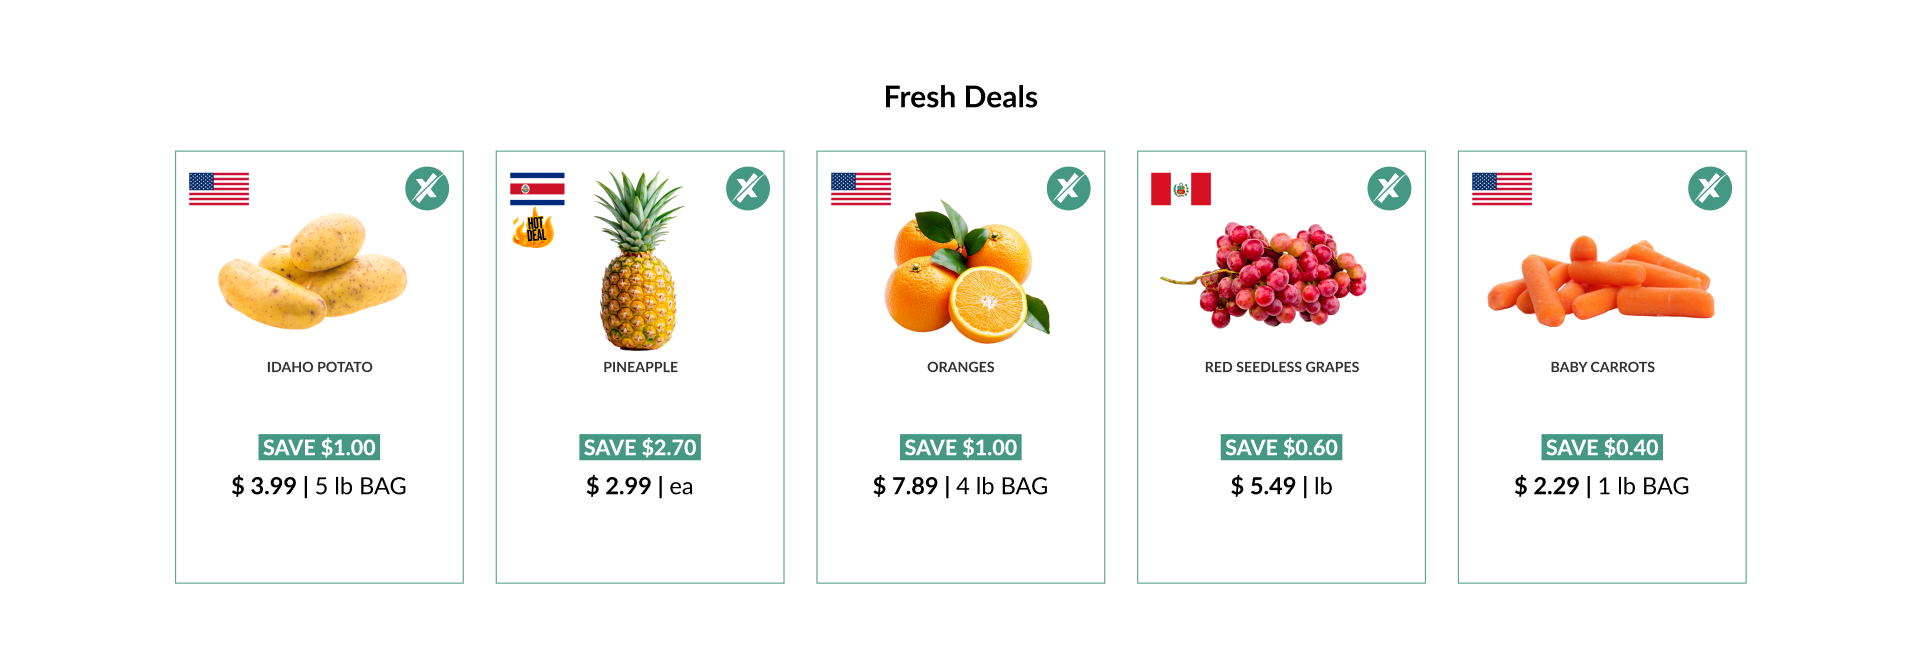
Task: Click the Costa Rica flag on Pineapple card
Action: (x=537, y=189)
